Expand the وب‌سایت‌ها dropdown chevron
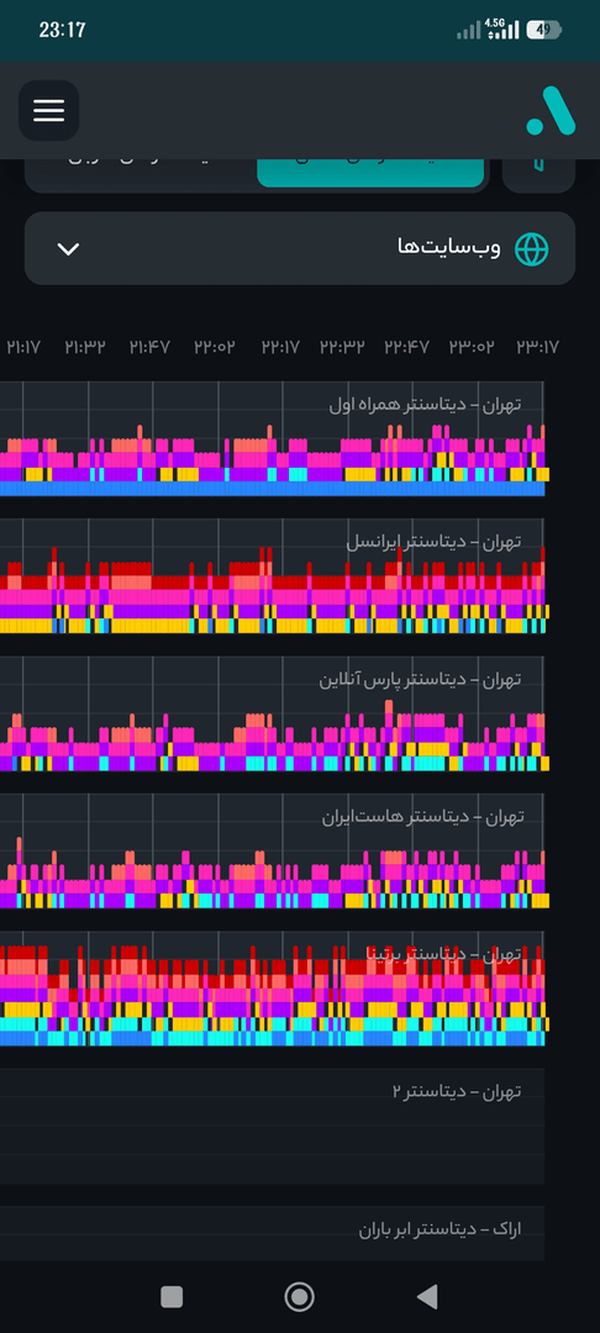The width and height of the screenshot is (600, 1333). coord(68,249)
